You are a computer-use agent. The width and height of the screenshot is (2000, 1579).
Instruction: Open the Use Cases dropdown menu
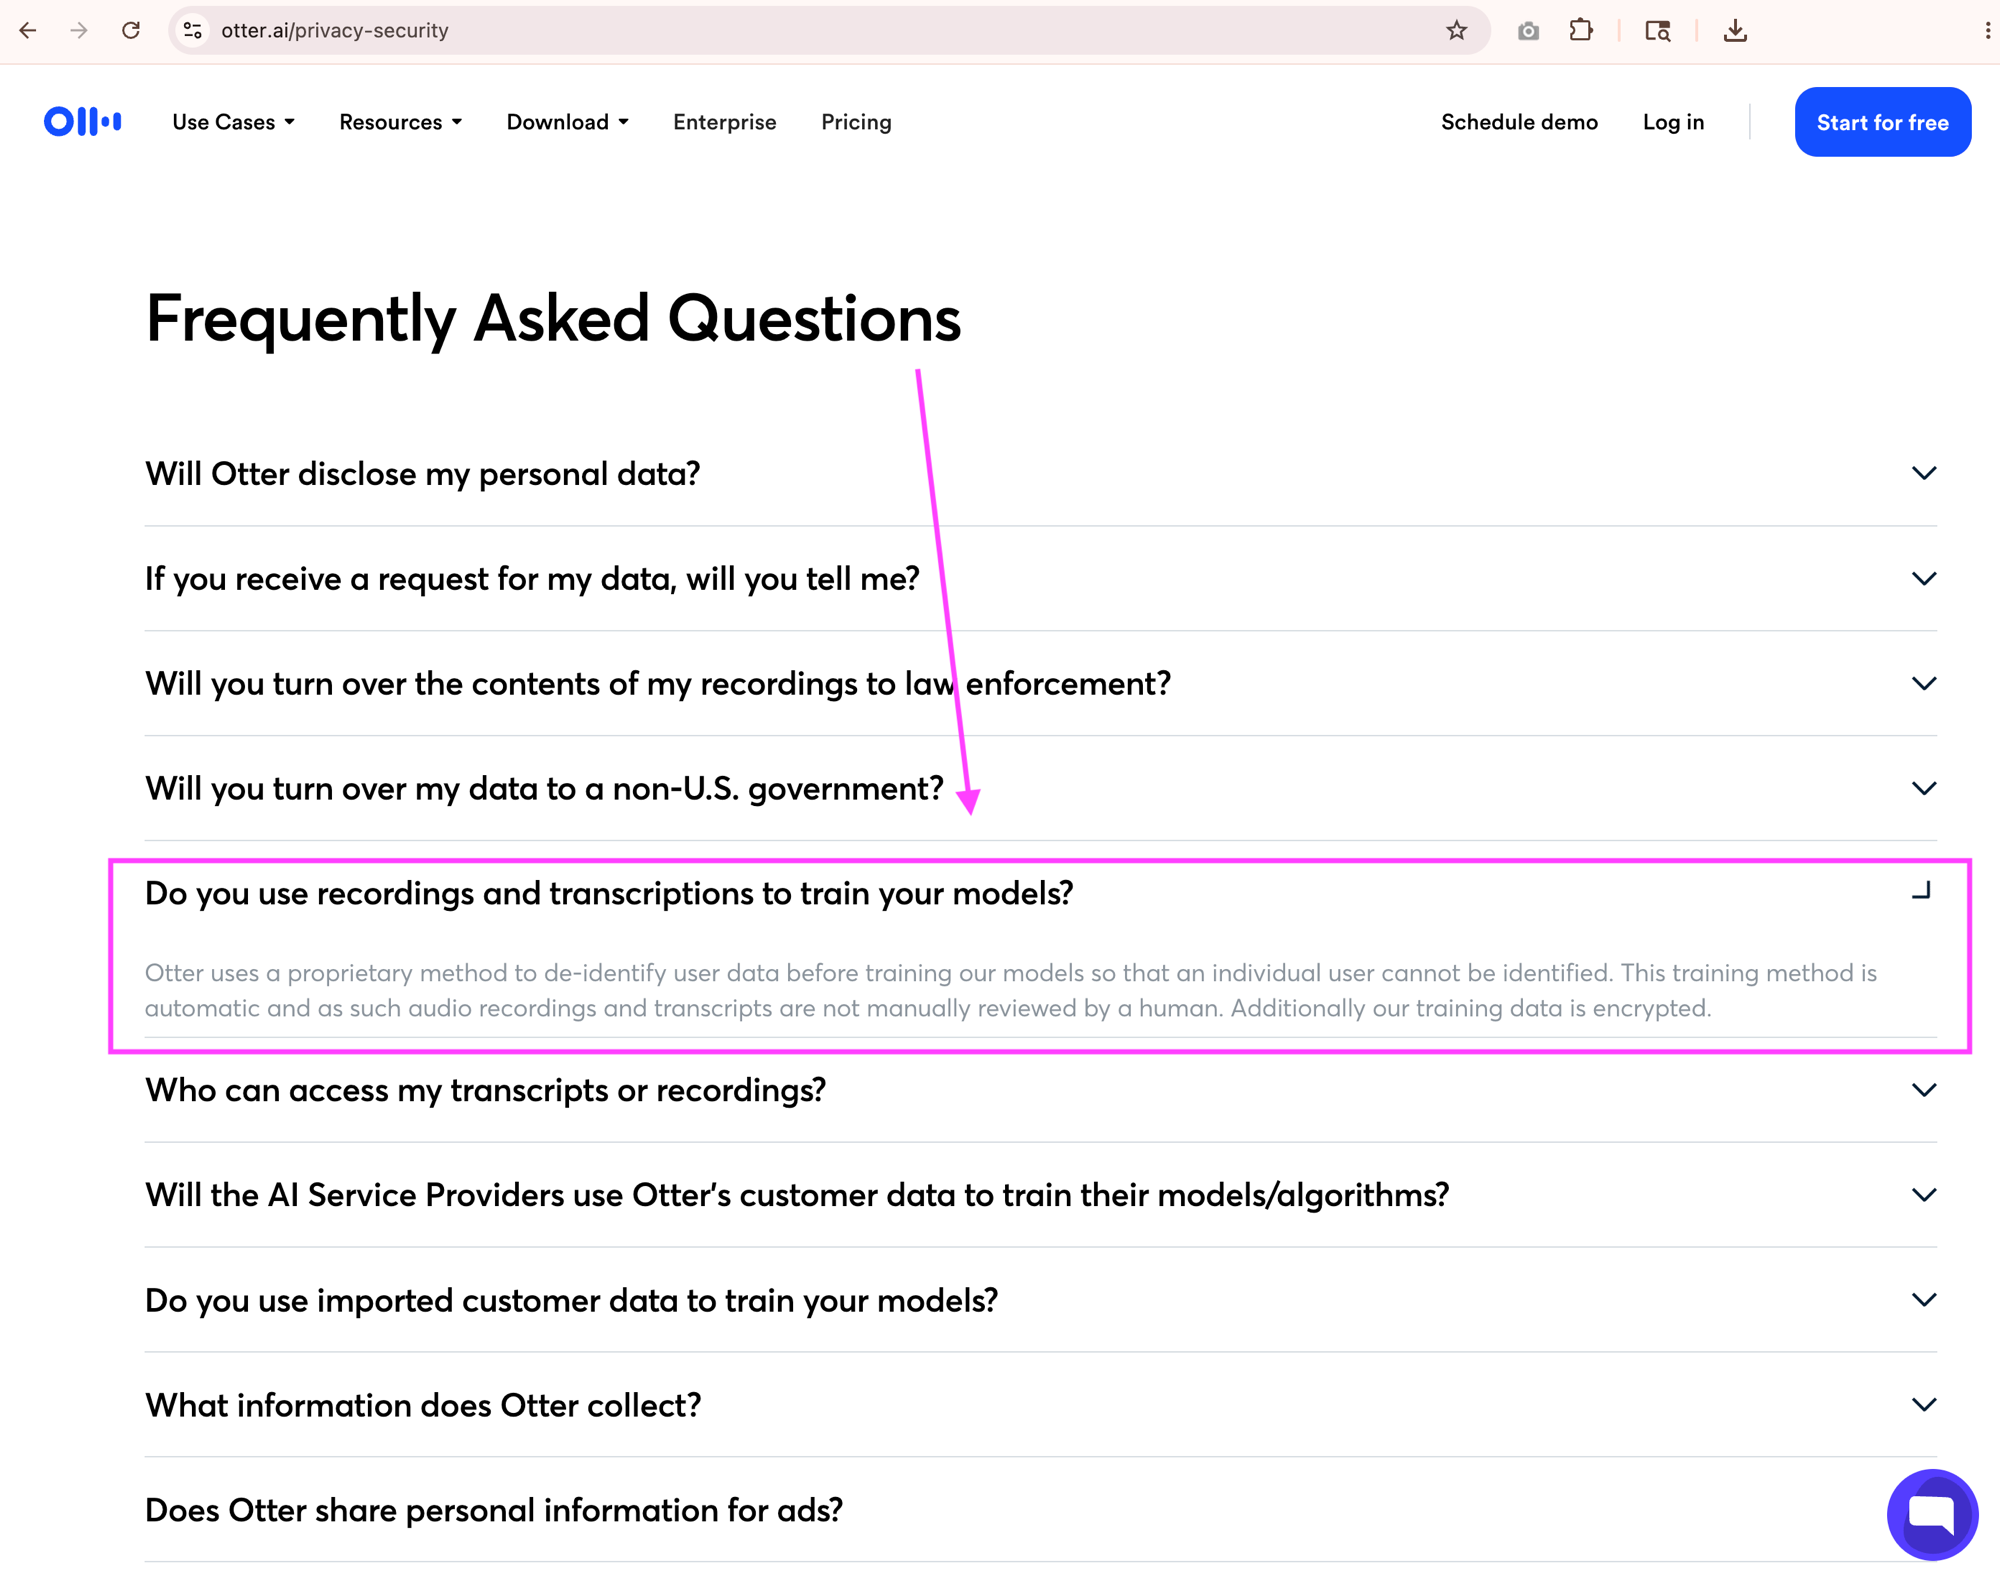233,122
